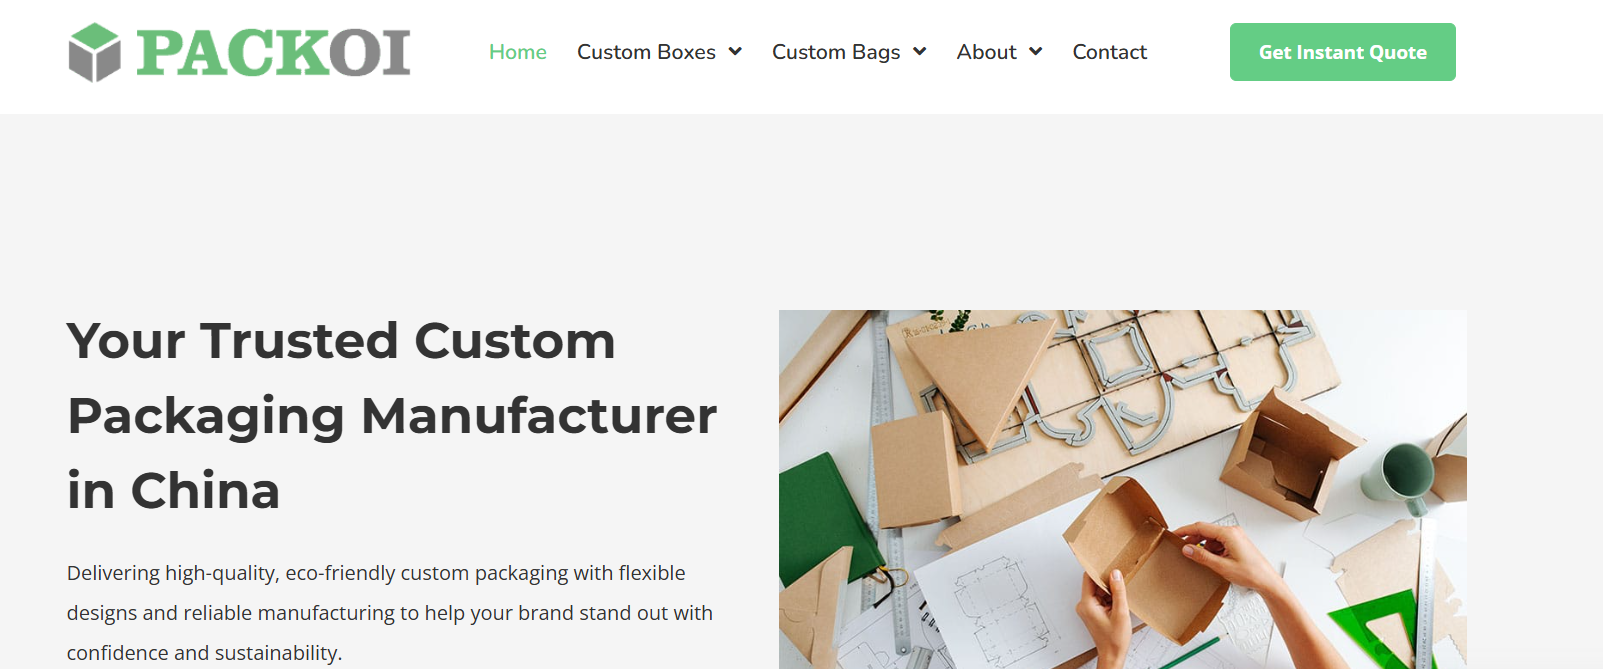Open the Contact page link
This screenshot has width=1603, height=669.
click(x=1109, y=52)
